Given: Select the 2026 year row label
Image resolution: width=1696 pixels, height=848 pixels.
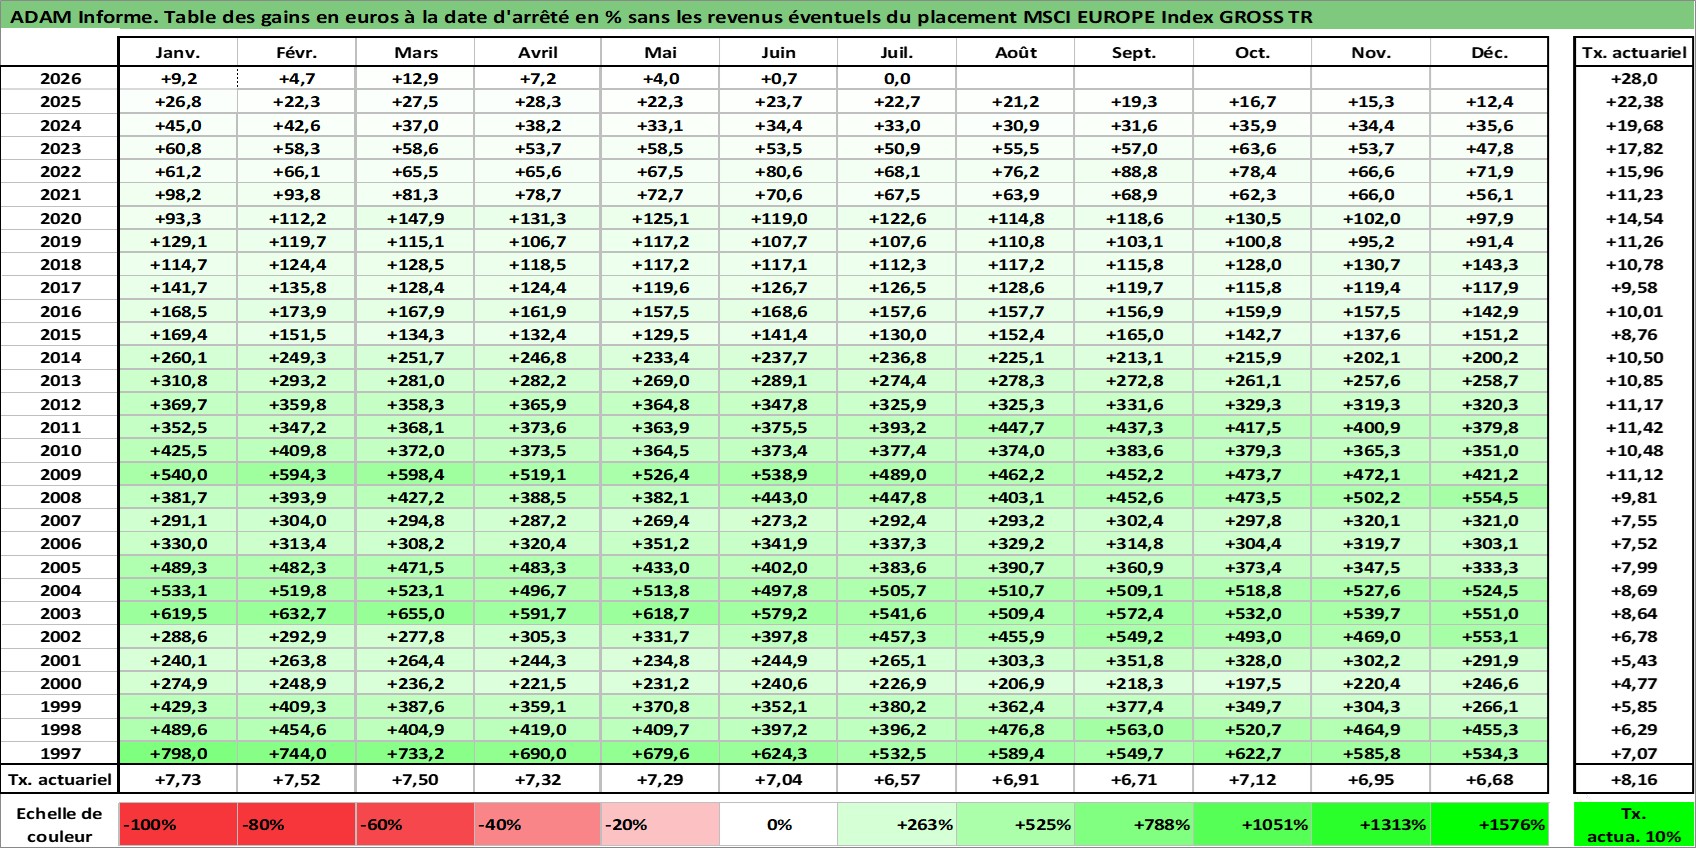Looking at the screenshot, I should tap(60, 78).
